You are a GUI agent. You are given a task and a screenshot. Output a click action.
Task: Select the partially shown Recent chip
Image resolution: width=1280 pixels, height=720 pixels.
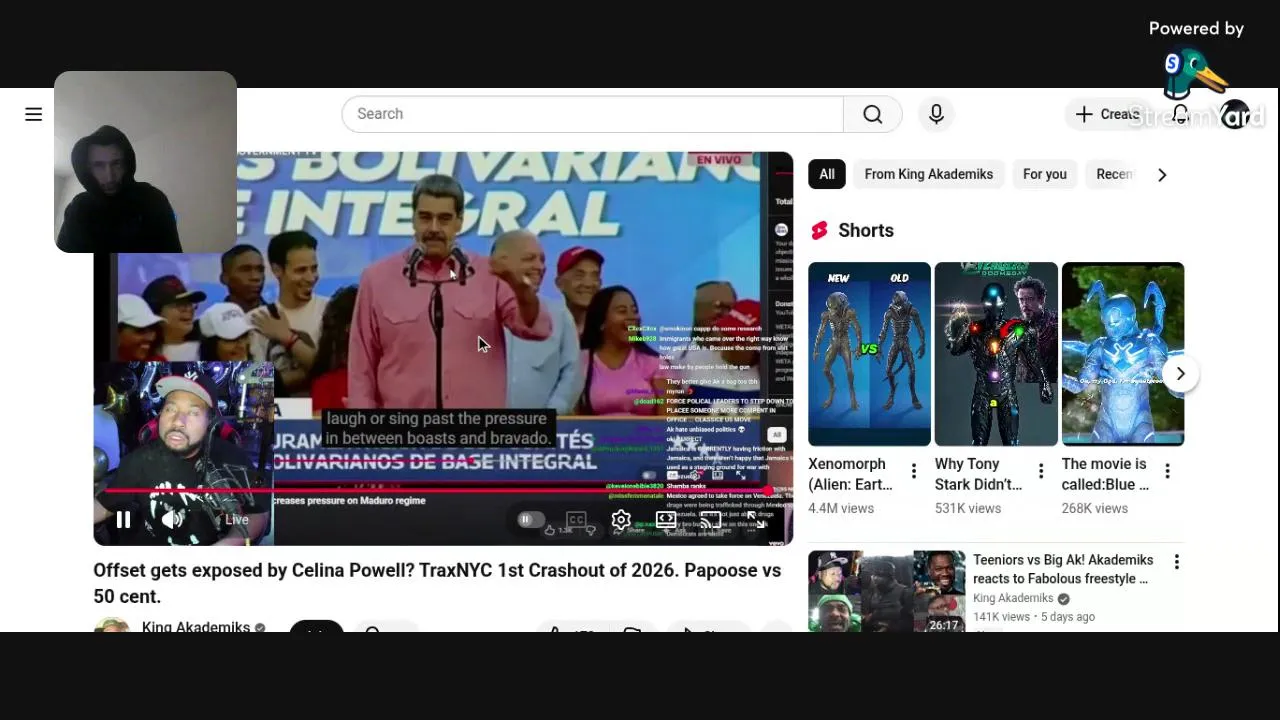click(x=1113, y=174)
